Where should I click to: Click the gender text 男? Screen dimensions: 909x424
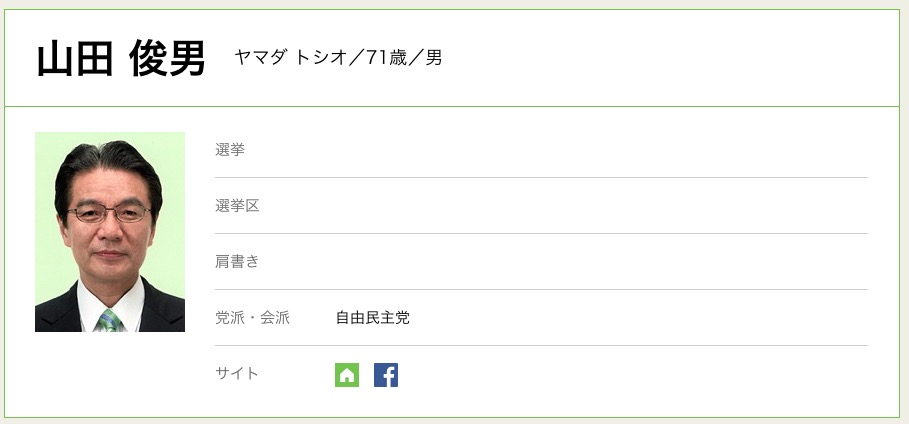coord(434,58)
